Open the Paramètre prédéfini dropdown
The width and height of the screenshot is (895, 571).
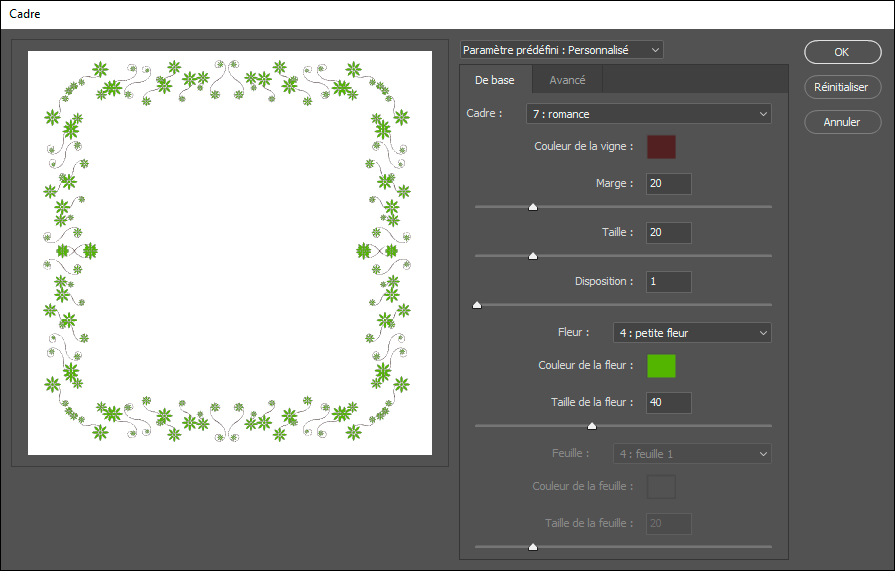(561, 50)
